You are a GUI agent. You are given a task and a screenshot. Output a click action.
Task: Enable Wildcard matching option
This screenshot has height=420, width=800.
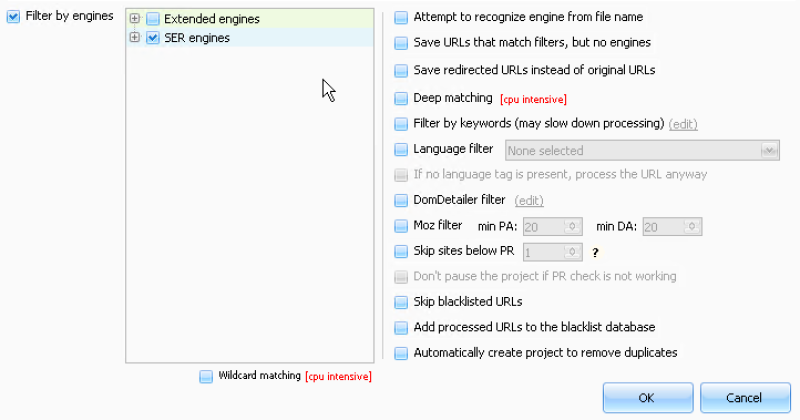(206, 376)
